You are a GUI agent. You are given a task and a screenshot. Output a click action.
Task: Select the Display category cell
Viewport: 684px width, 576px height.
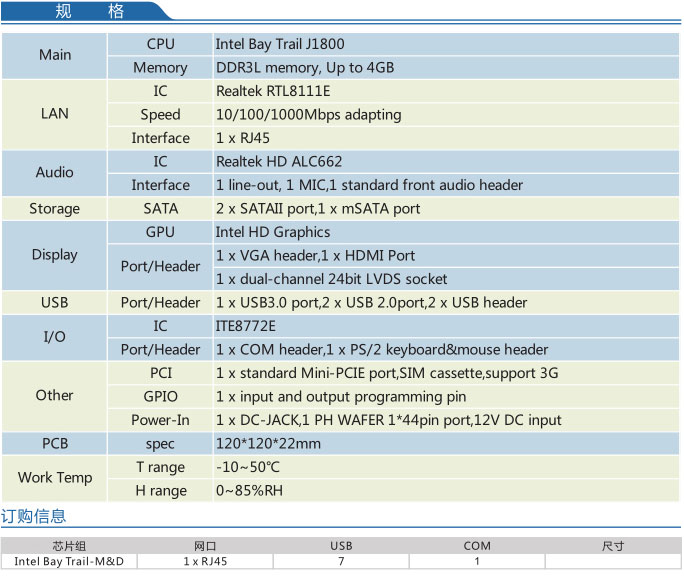coord(55,255)
